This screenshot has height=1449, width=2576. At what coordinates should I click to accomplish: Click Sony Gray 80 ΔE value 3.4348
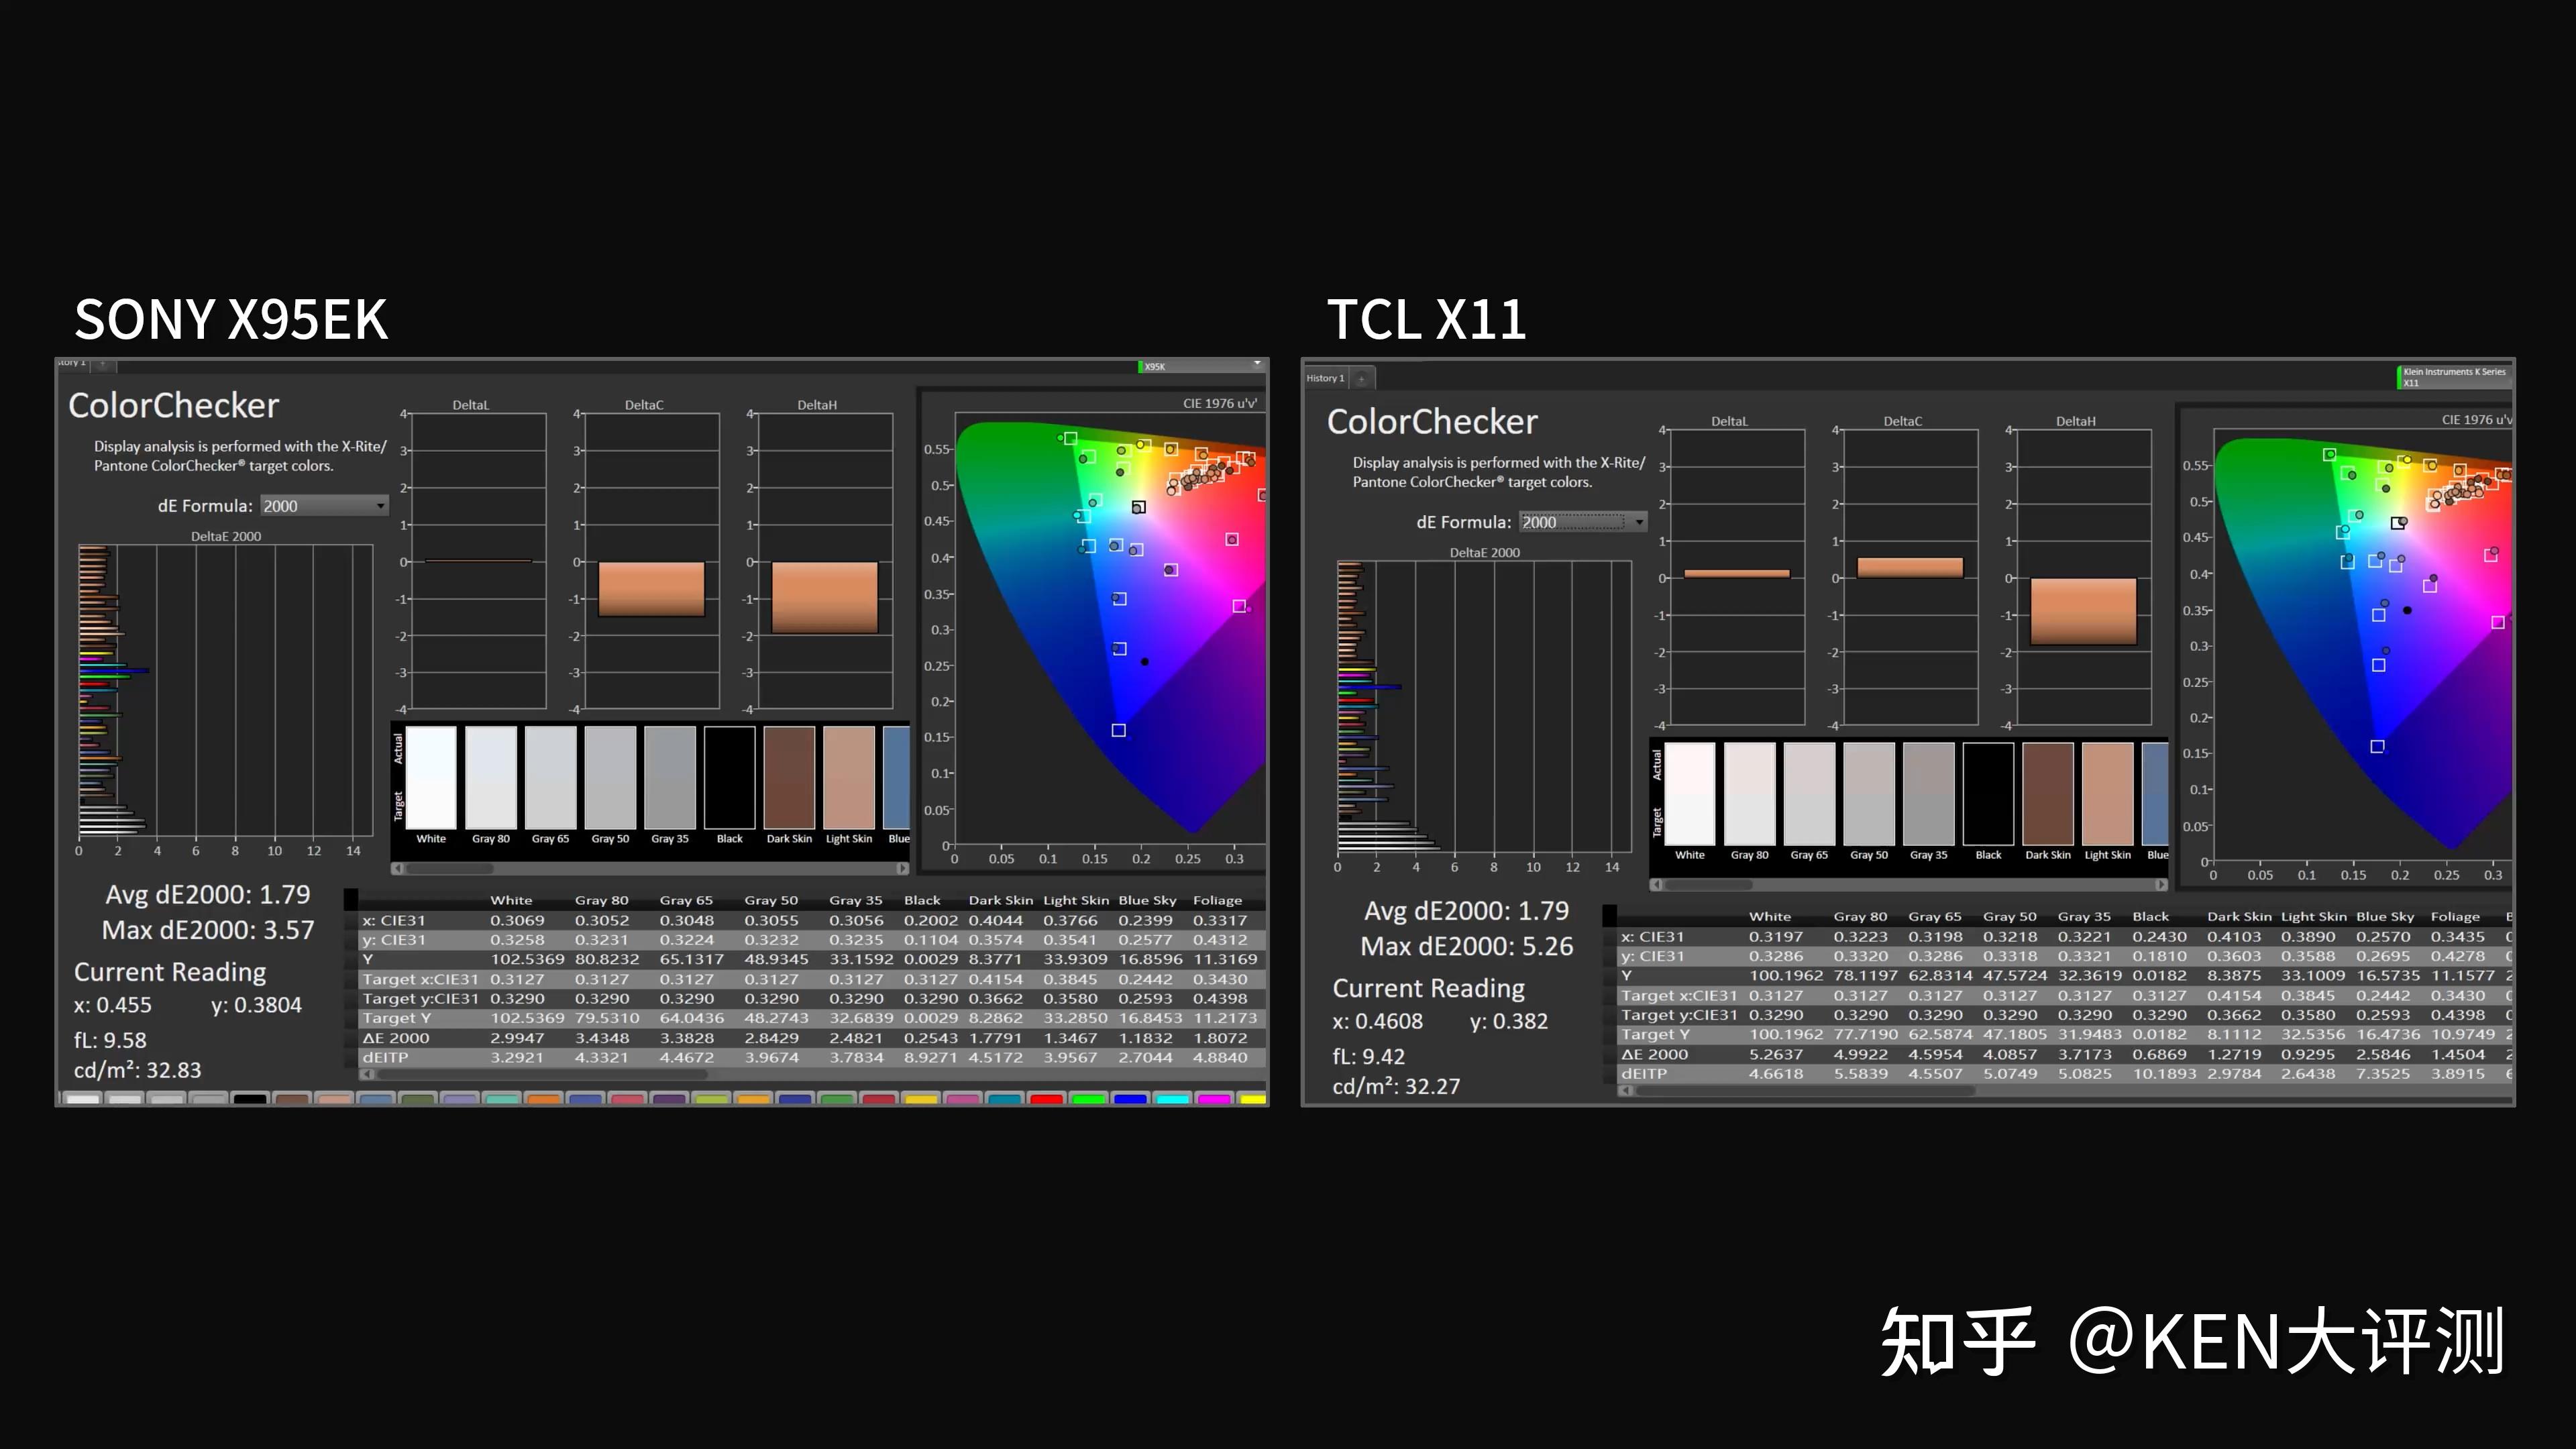602,1038
